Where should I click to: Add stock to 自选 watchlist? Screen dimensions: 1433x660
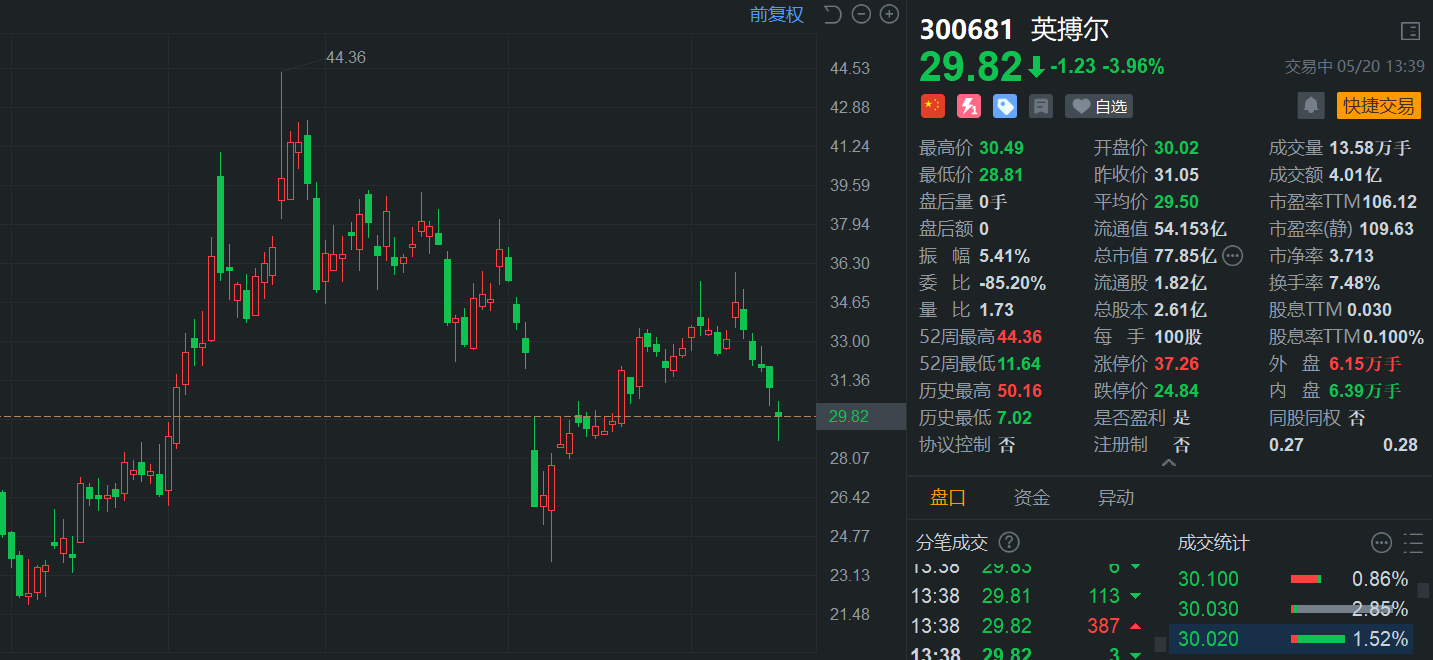(1099, 106)
